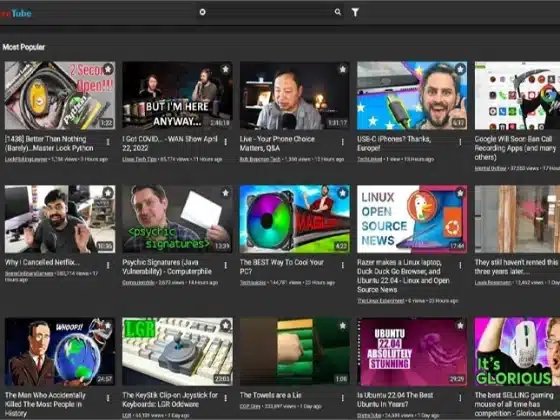Open the TechLinked channel link
Screen dimensions: 560x420
pos(370,159)
